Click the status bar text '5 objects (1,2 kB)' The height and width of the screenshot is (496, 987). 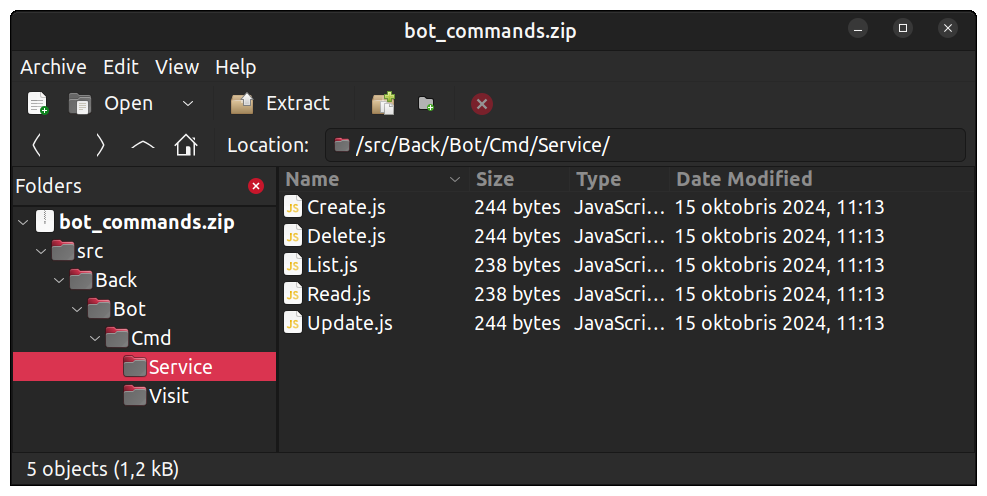tap(103, 469)
